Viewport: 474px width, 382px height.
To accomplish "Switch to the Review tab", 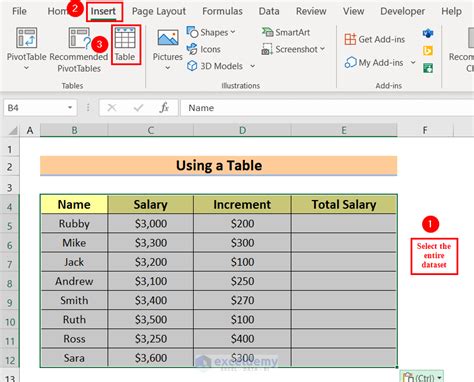I will (311, 11).
